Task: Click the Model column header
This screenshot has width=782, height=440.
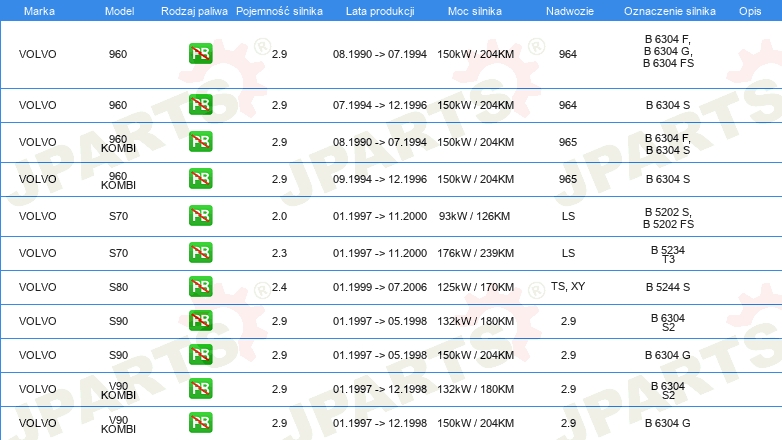Action: point(119,11)
